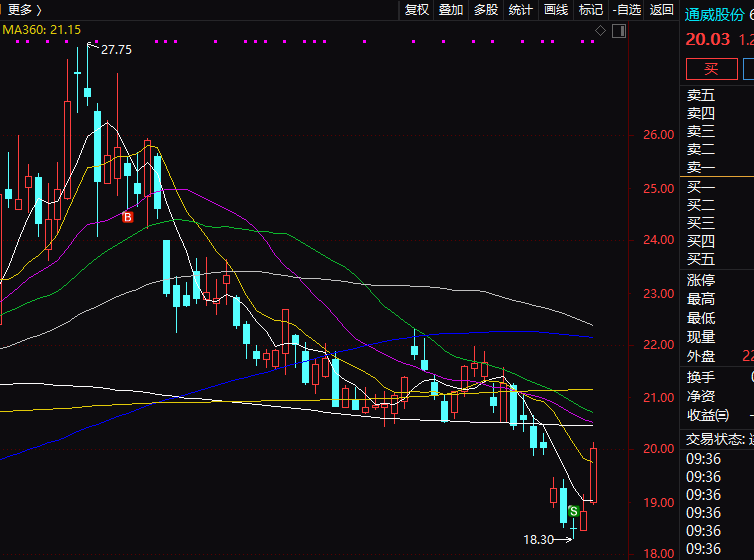754x560 pixels.
Task: Click the 通威股份 stock name
Action: (714, 14)
